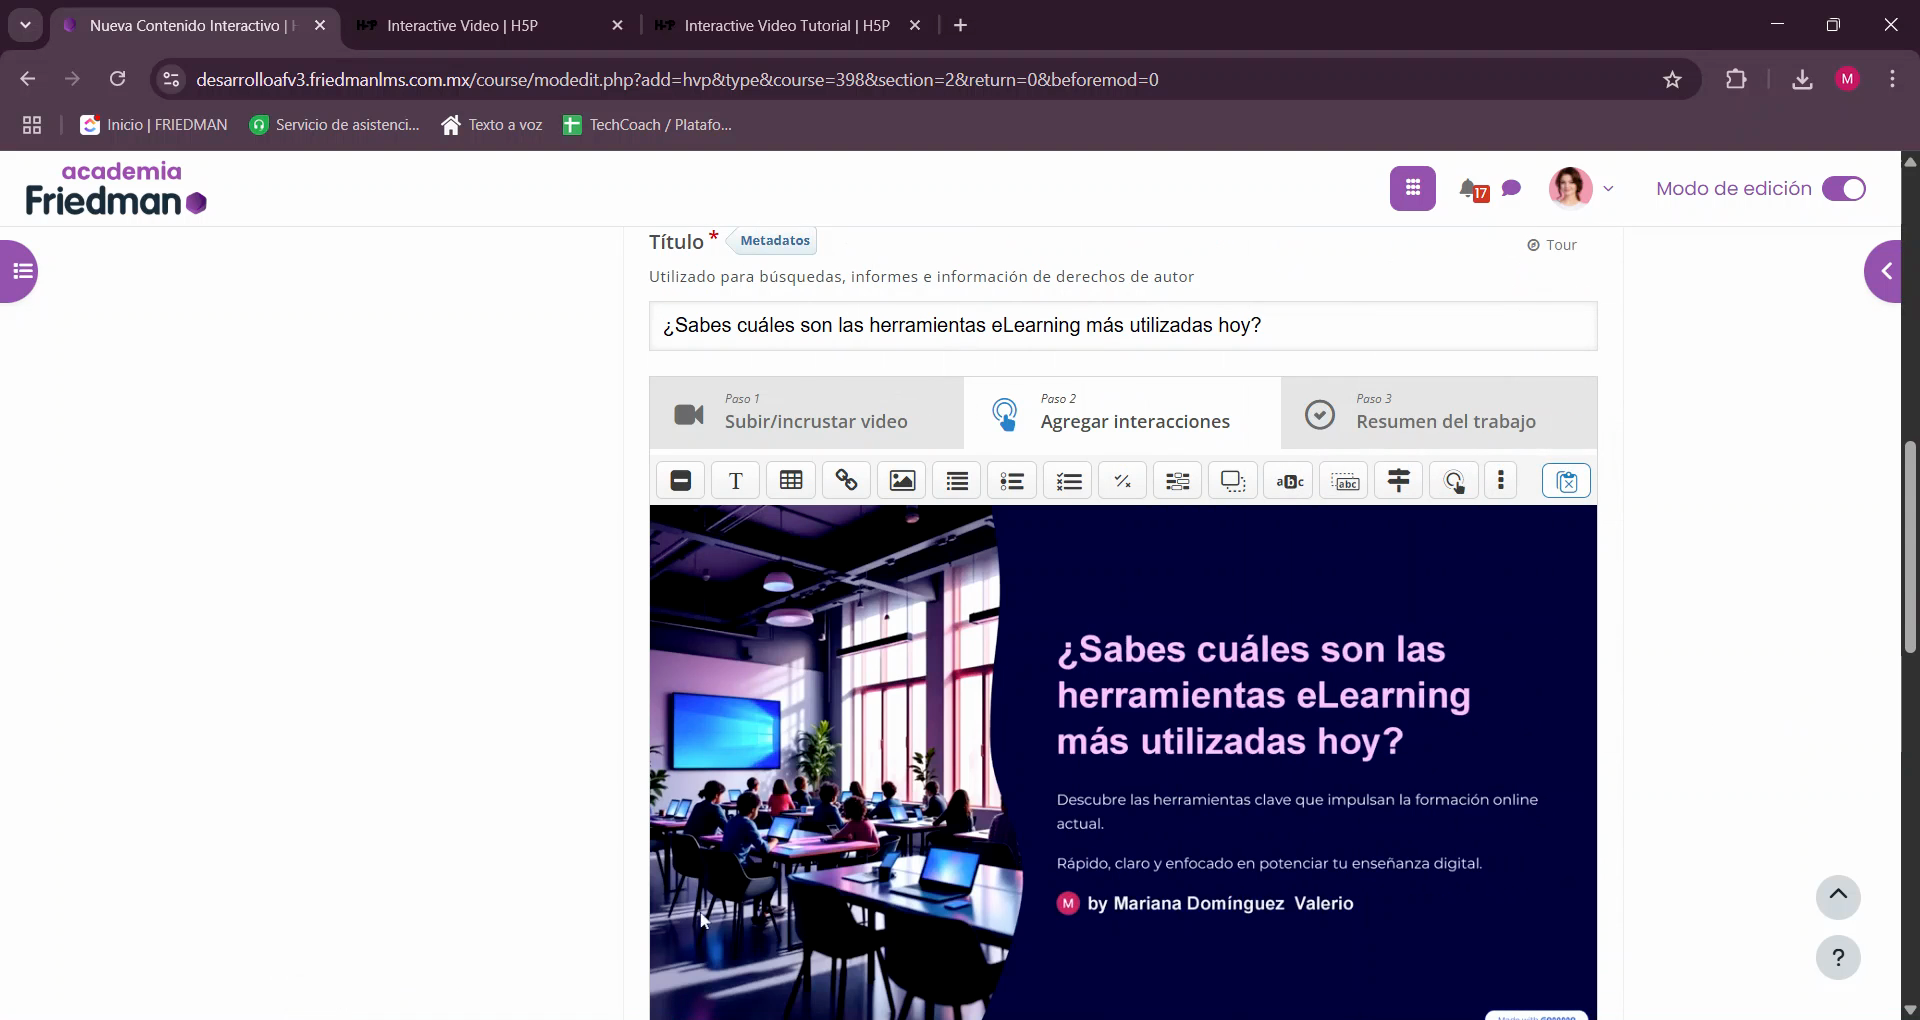View site information icon in address bar

coord(171,79)
